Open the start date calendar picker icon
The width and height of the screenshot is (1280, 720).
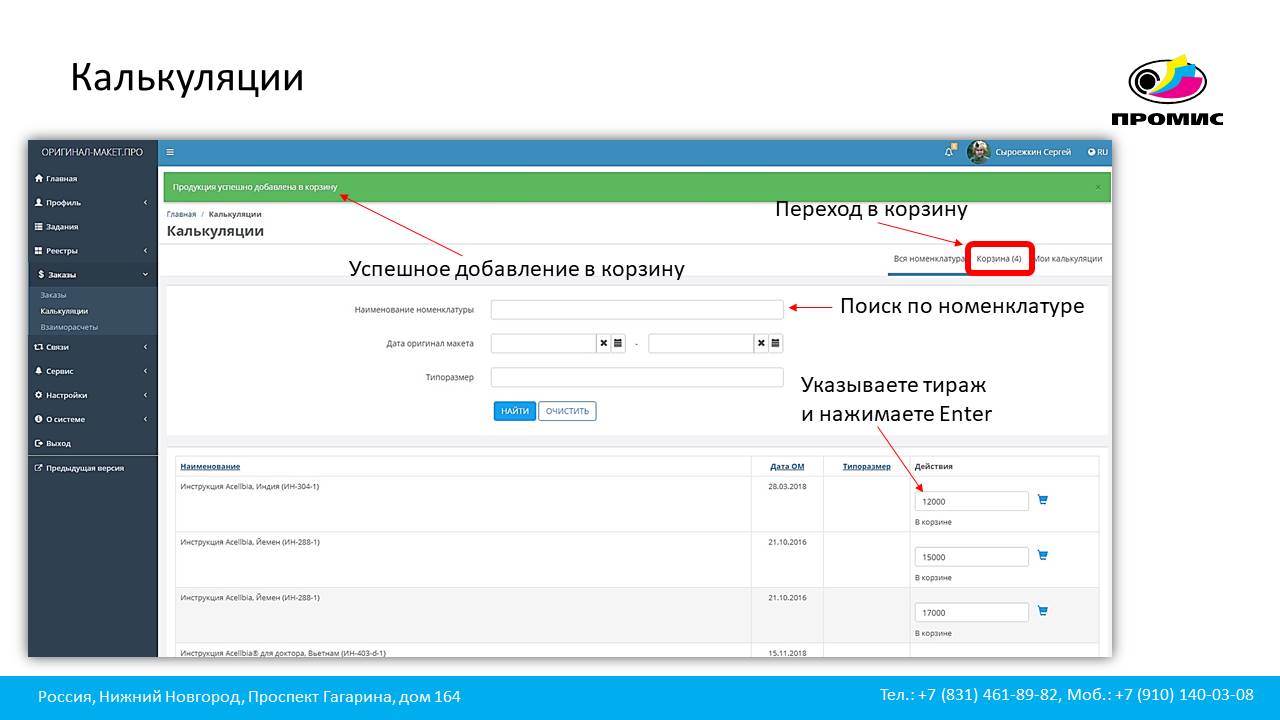pyautogui.click(x=618, y=343)
